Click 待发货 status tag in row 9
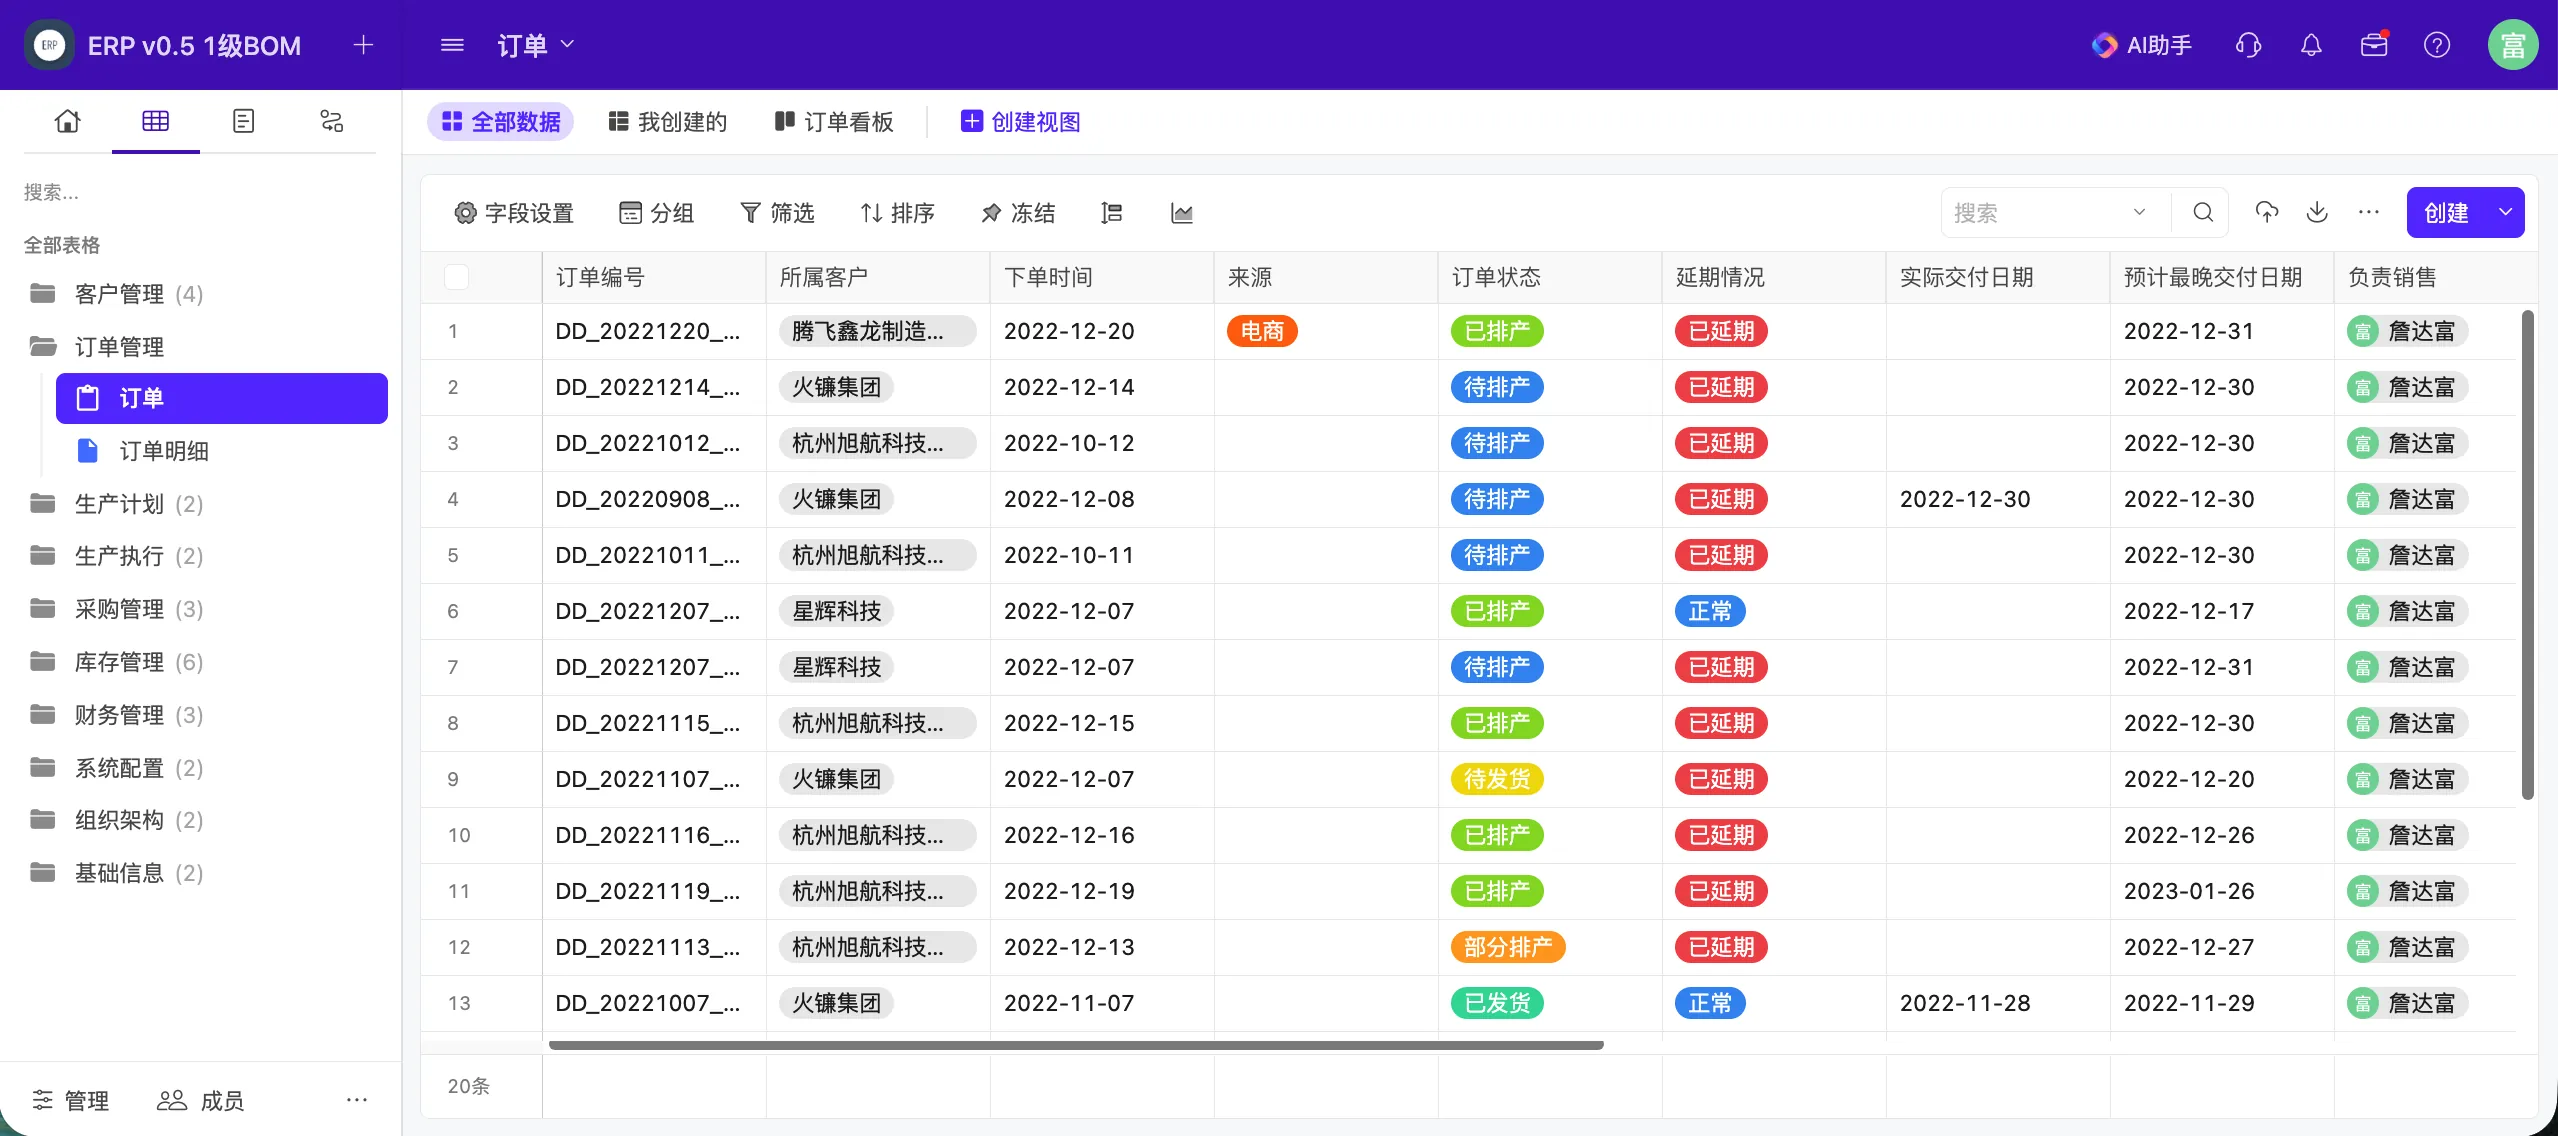Viewport: 2558px width, 1136px height. 1497,779
